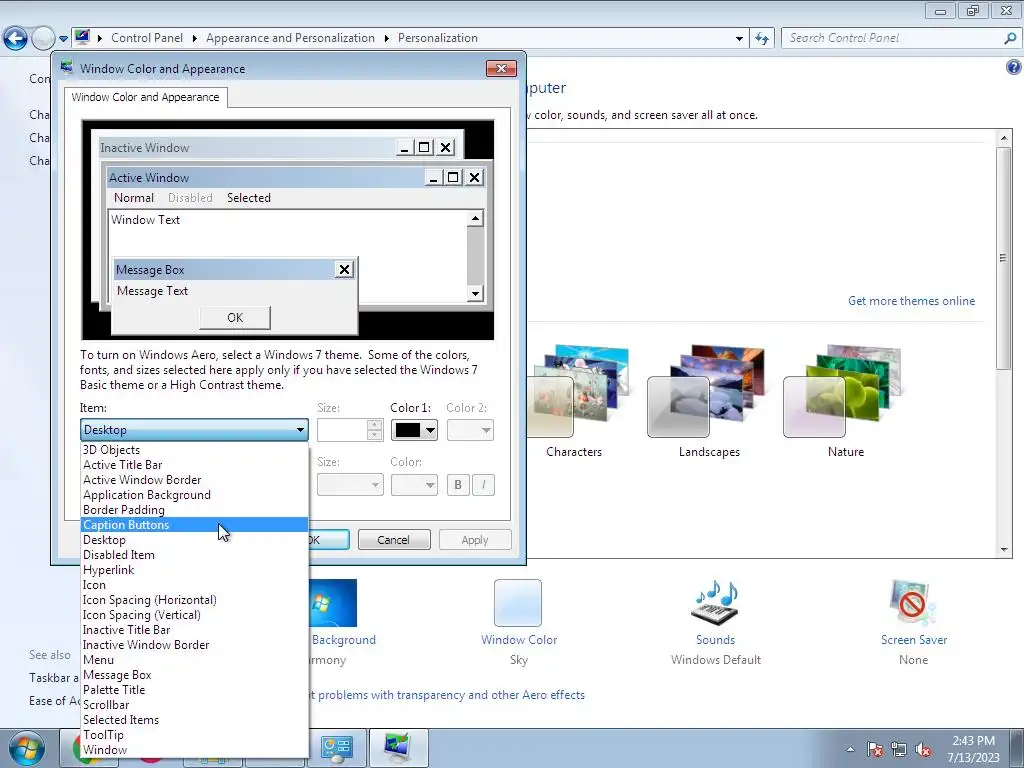The height and width of the screenshot is (768, 1024).
Task: Expand address bar history dropdown
Action: click(x=739, y=39)
